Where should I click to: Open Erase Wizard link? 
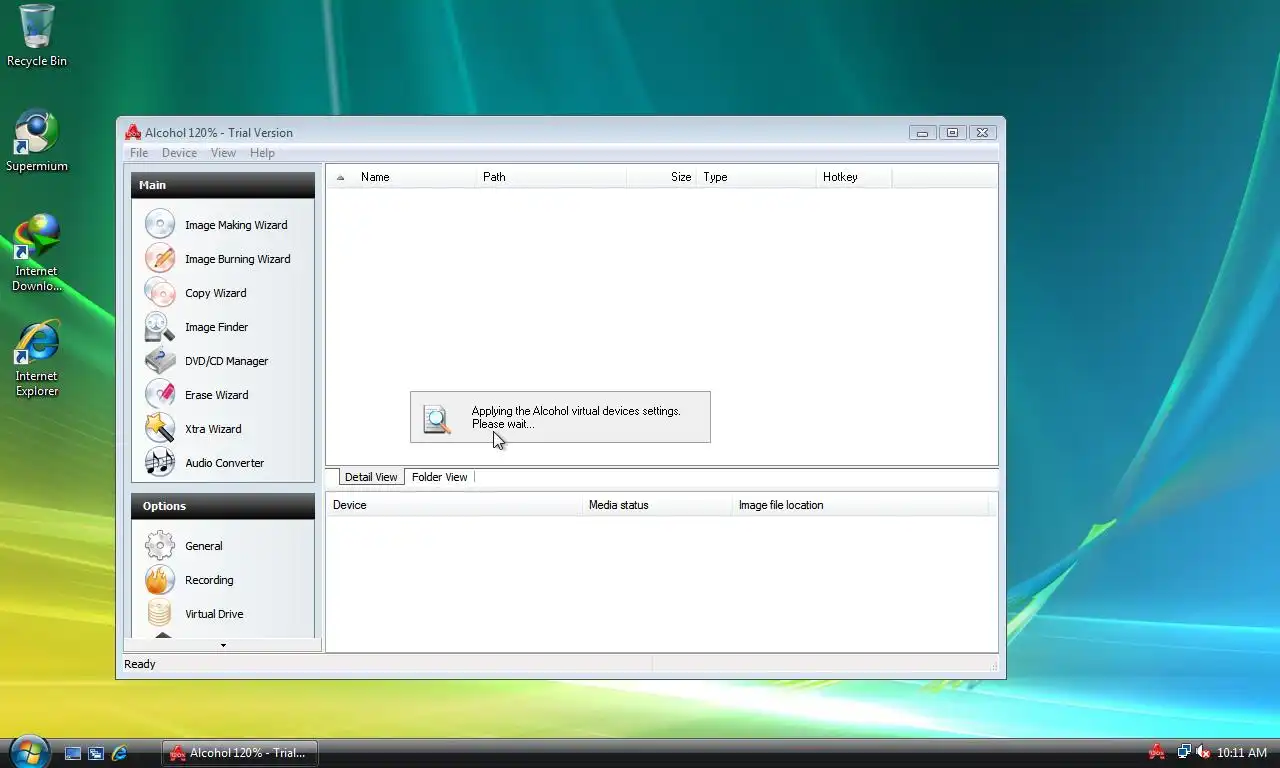pos(217,395)
